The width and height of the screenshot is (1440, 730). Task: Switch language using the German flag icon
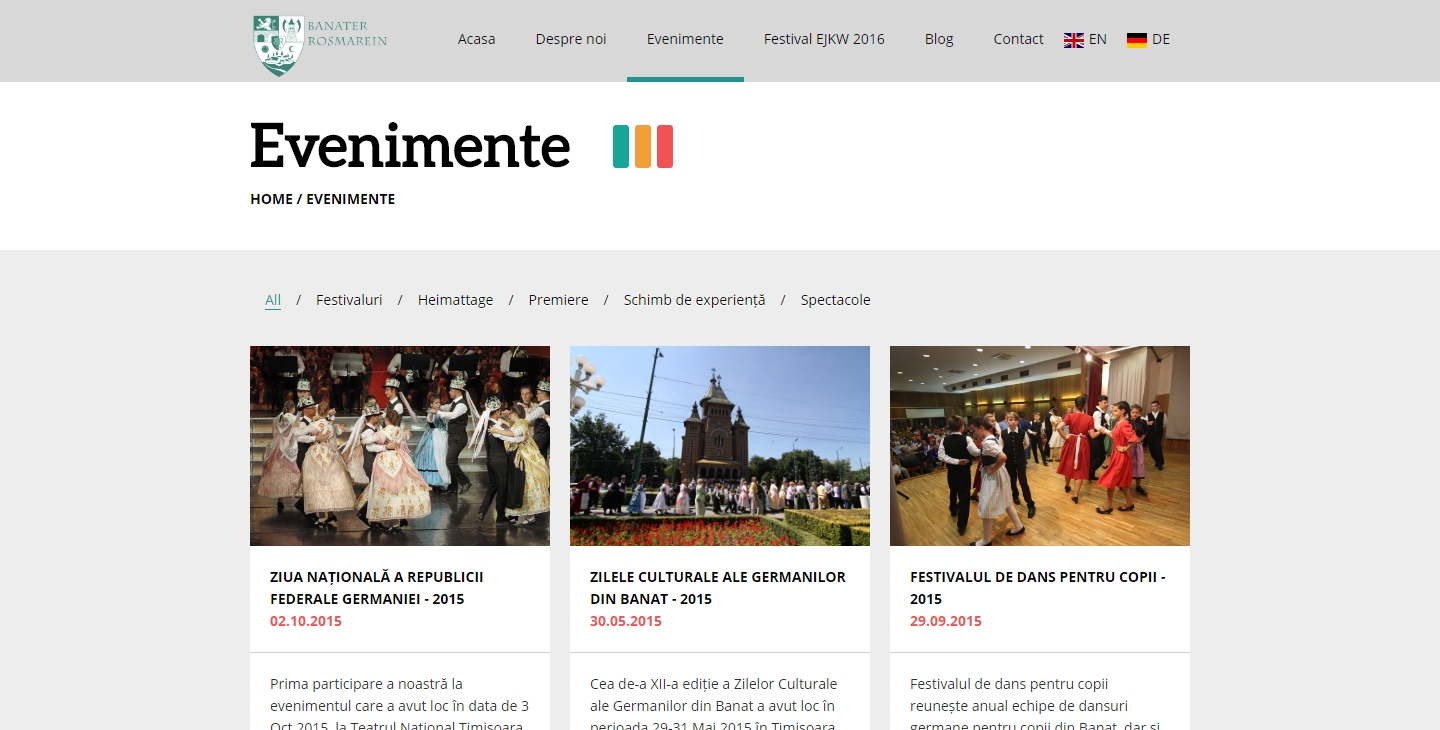coord(1137,40)
